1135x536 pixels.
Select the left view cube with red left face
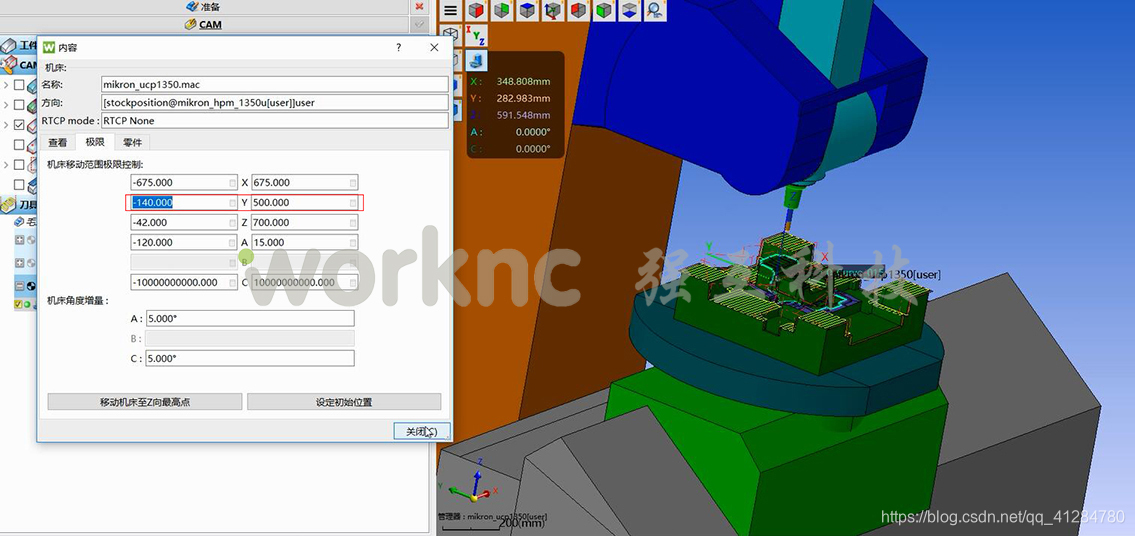click(x=578, y=10)
